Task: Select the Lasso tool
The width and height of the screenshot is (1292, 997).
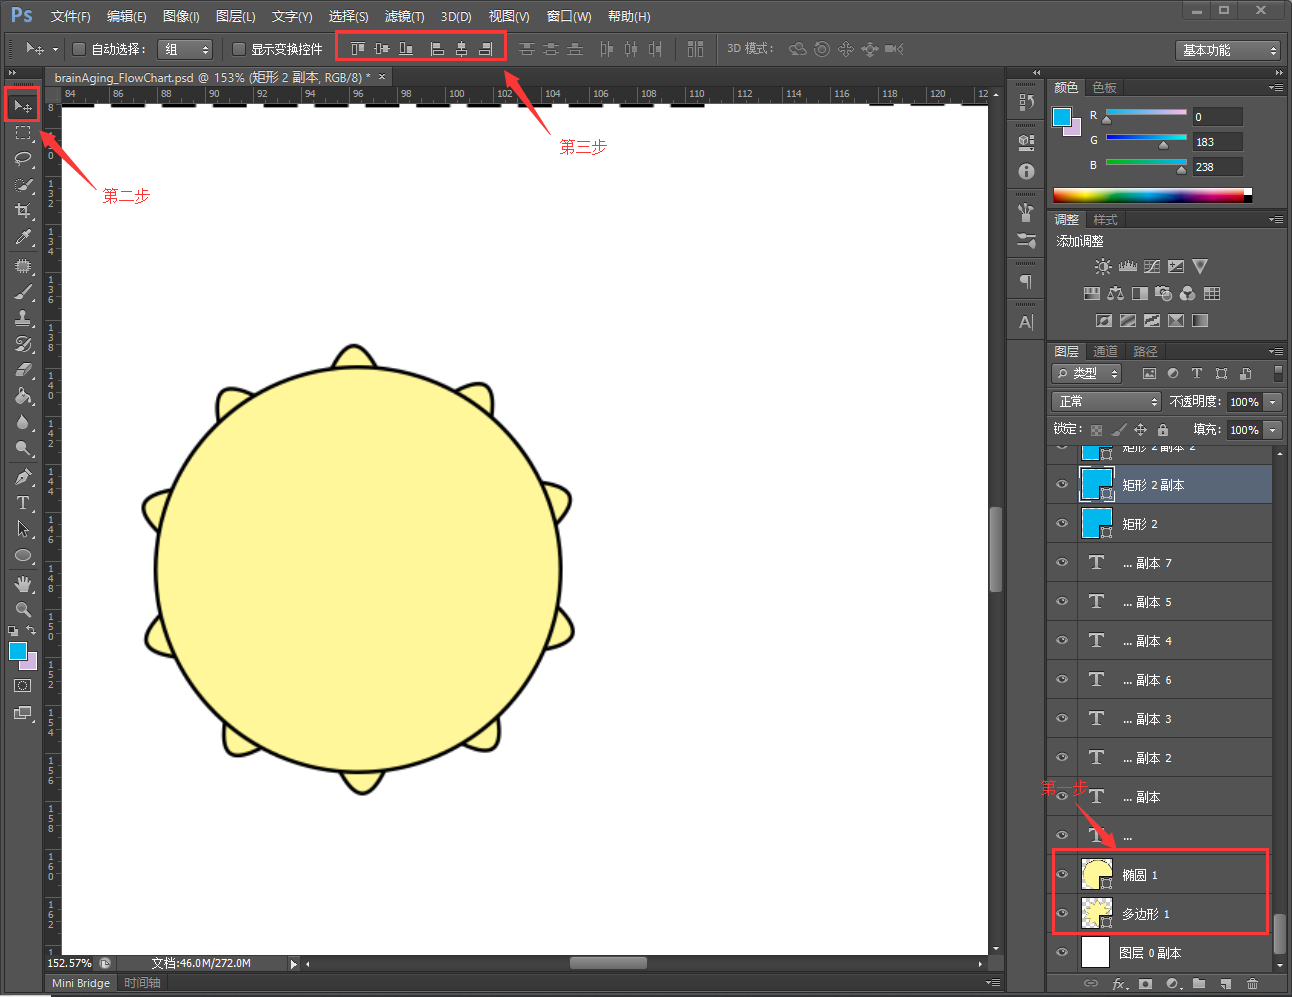Action: (22, 159)
